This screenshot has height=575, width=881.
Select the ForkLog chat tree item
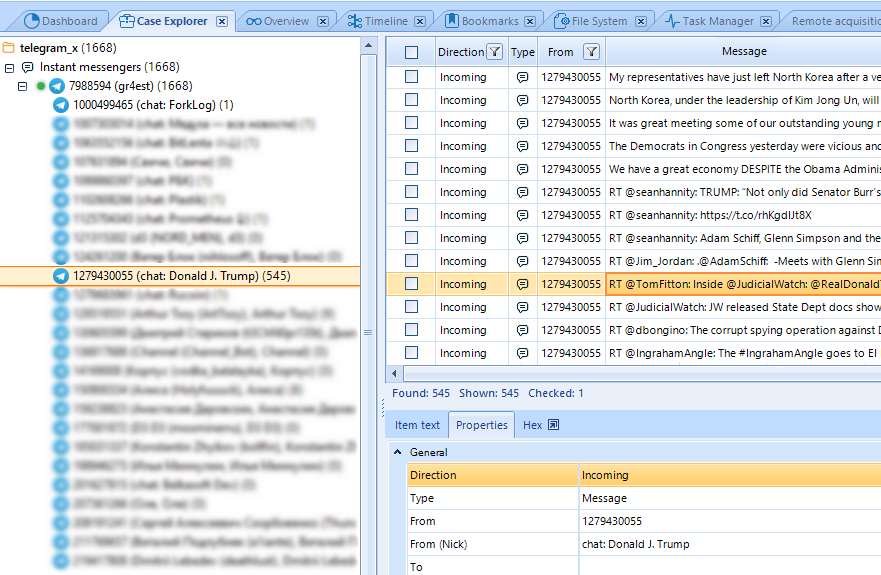coord(153,105)
